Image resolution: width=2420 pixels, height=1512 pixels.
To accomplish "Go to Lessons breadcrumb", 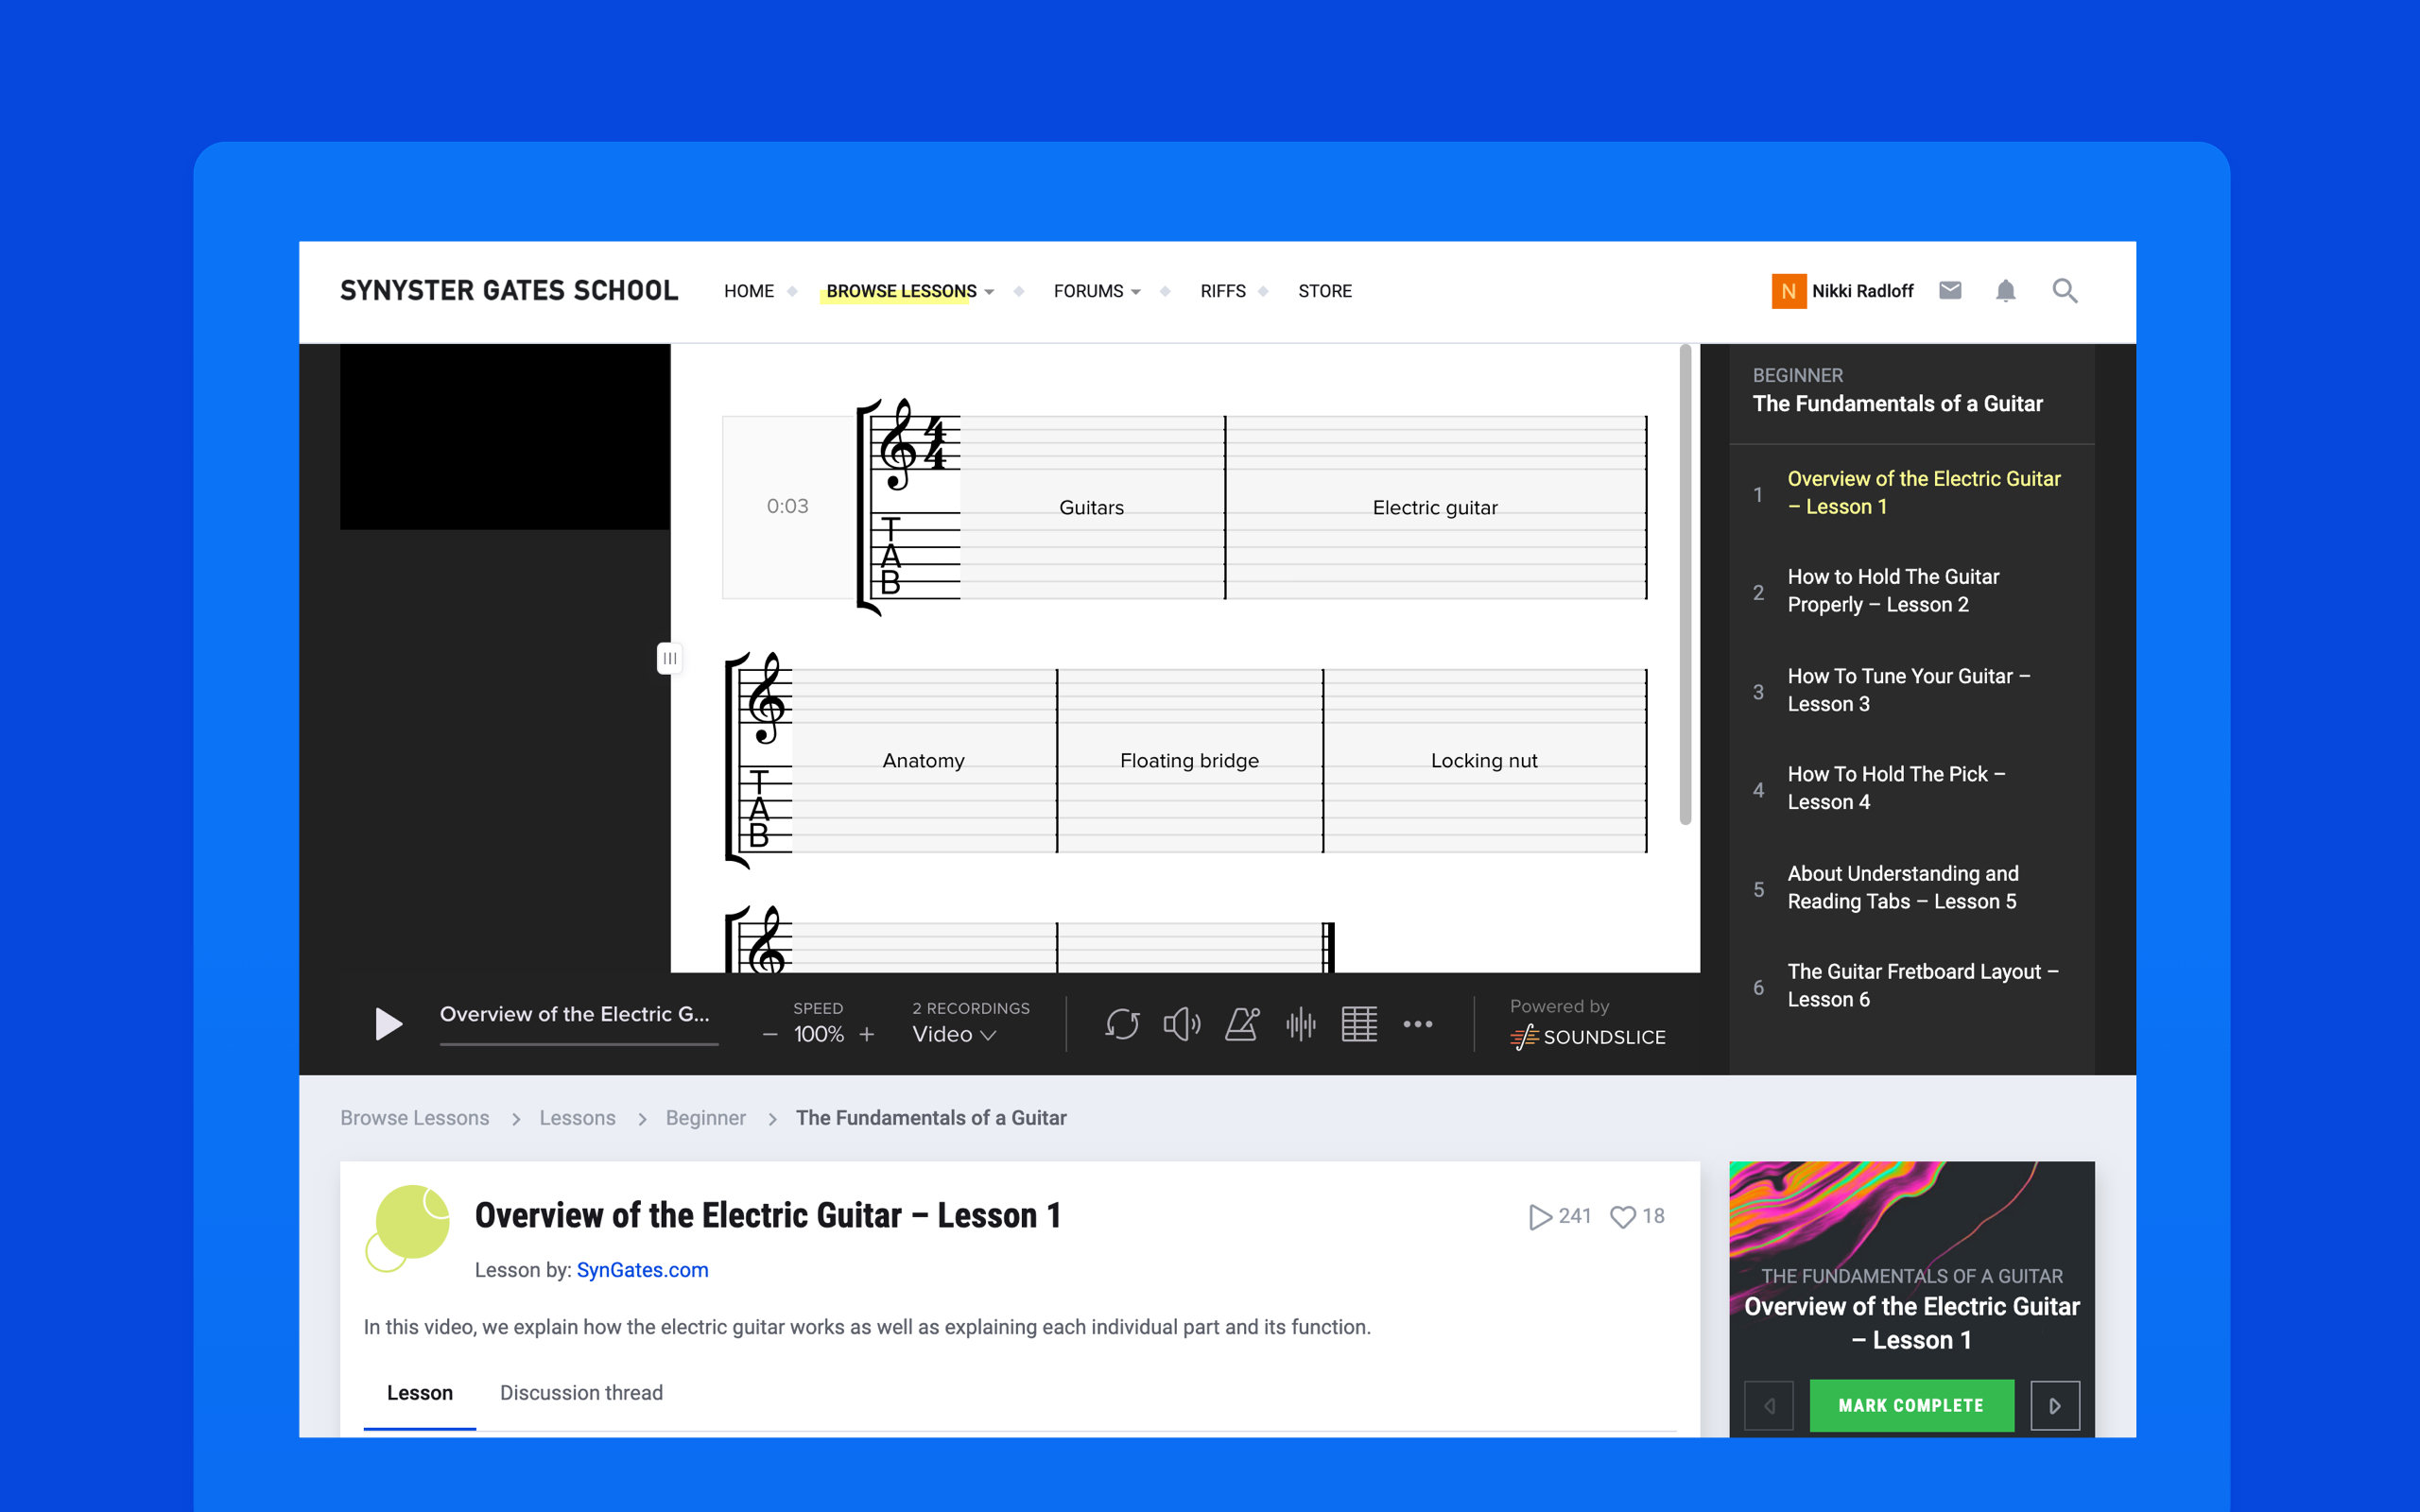I will [577, 1118].
